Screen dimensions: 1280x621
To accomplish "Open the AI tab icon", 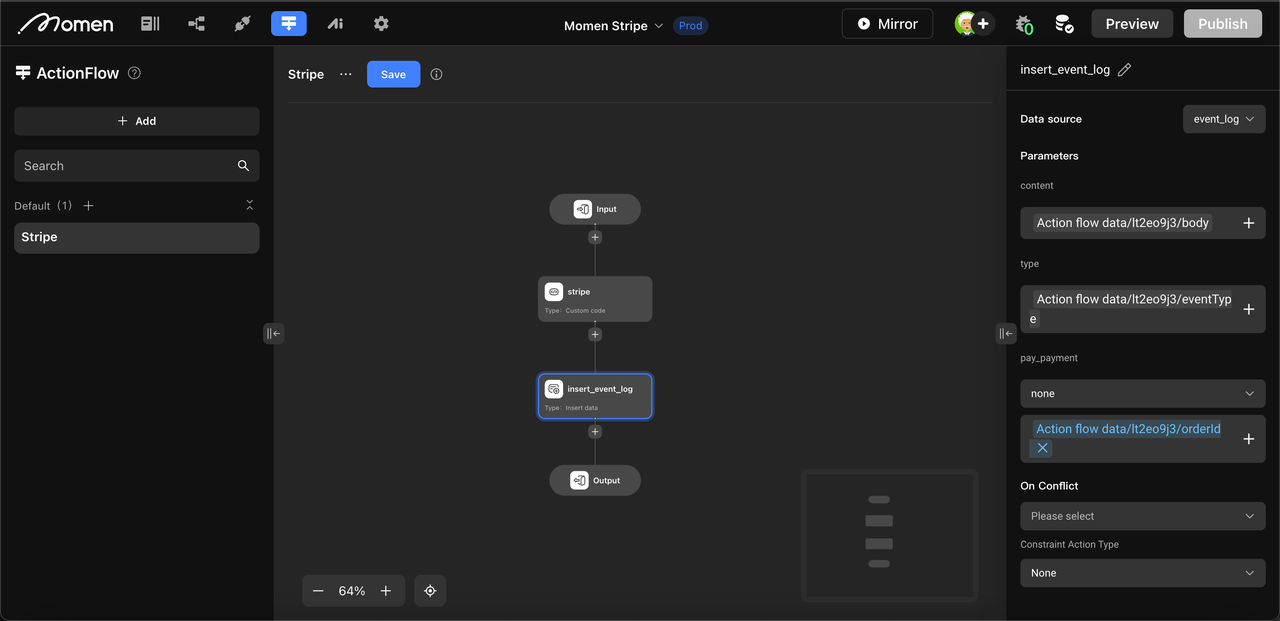I will [335, 23].
